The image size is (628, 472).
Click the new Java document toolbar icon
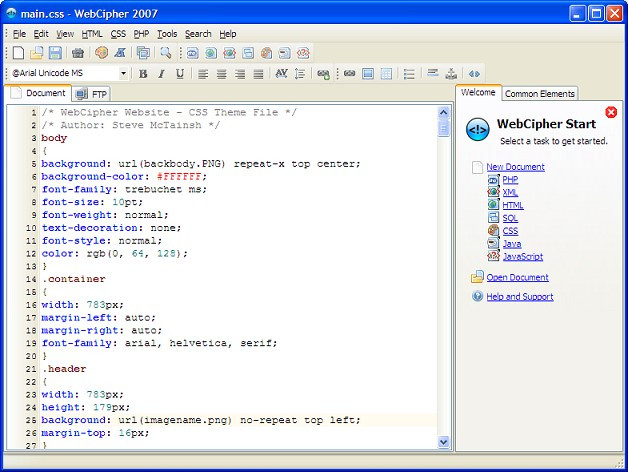[x=285, y=53]
